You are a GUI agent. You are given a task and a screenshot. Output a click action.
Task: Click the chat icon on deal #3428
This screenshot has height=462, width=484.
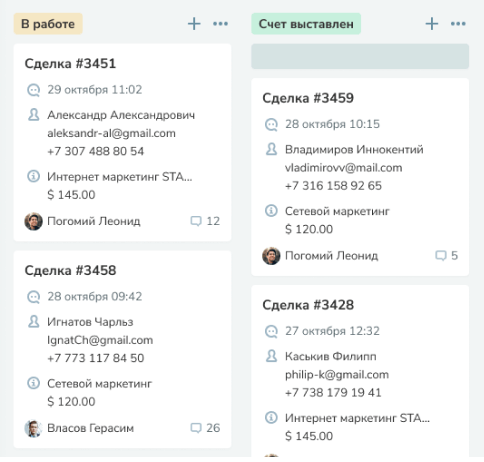click(x=271, y=331)
